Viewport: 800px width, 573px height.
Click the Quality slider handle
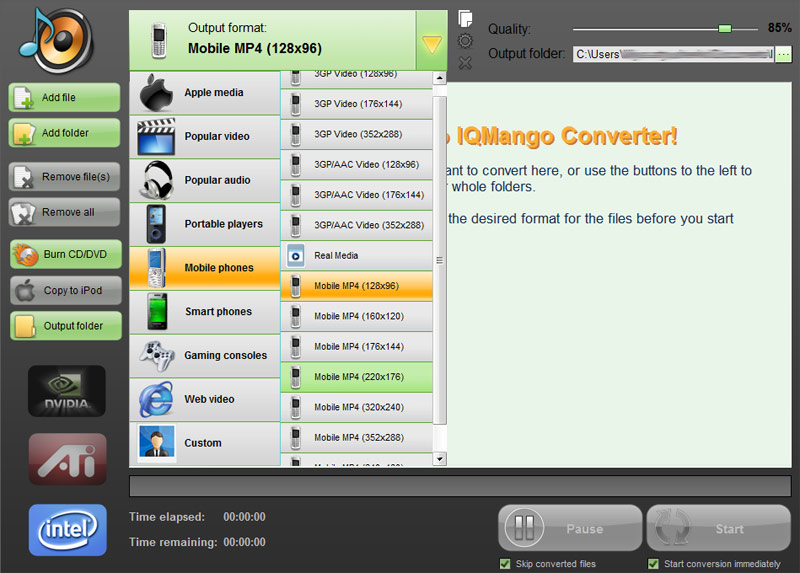tap(724, 29)
